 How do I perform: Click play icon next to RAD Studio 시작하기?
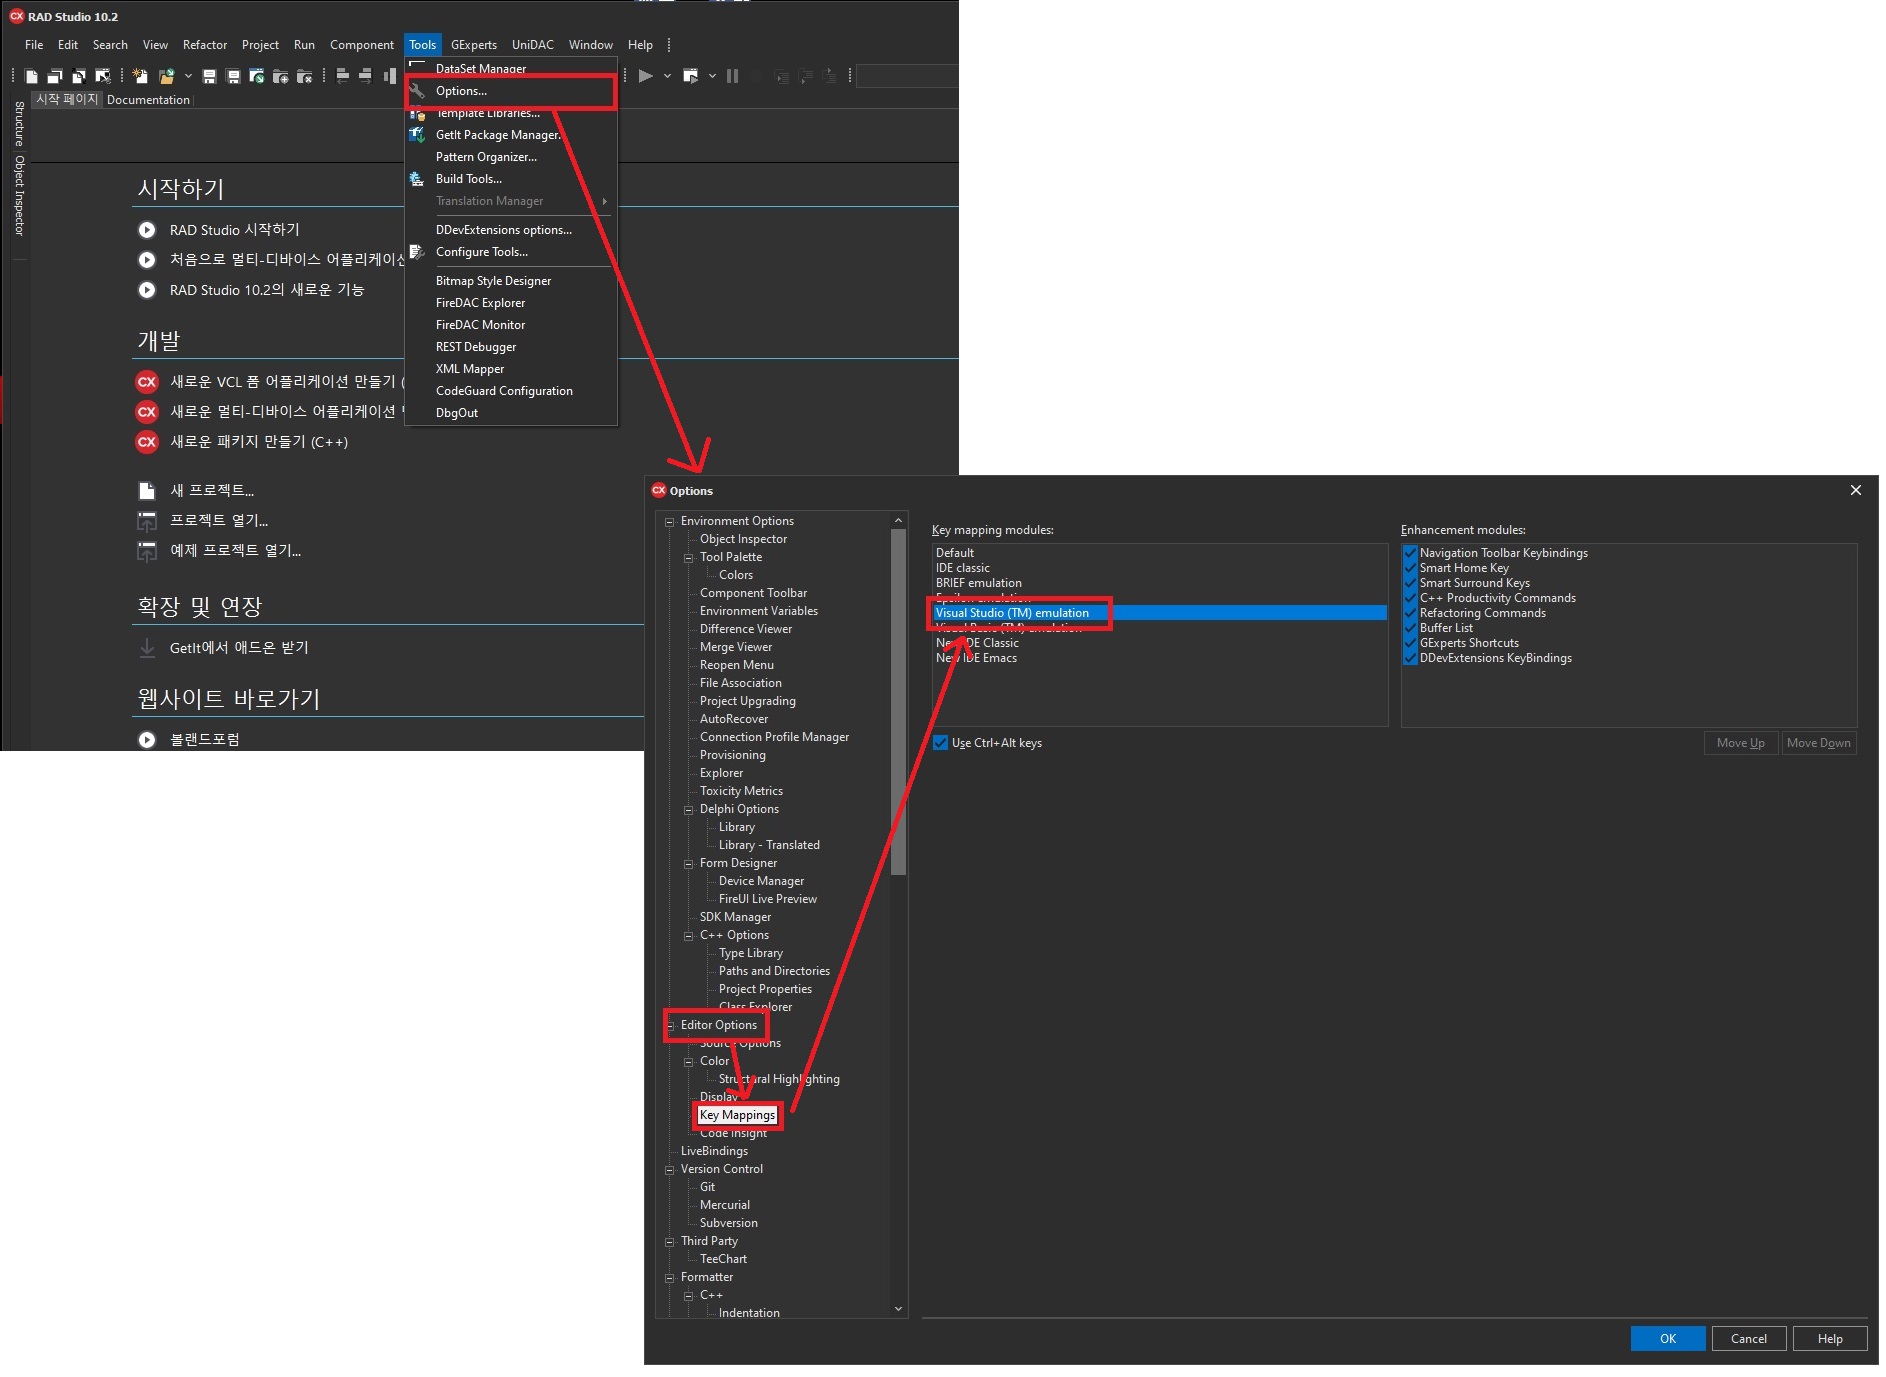(x=147, y=230)
